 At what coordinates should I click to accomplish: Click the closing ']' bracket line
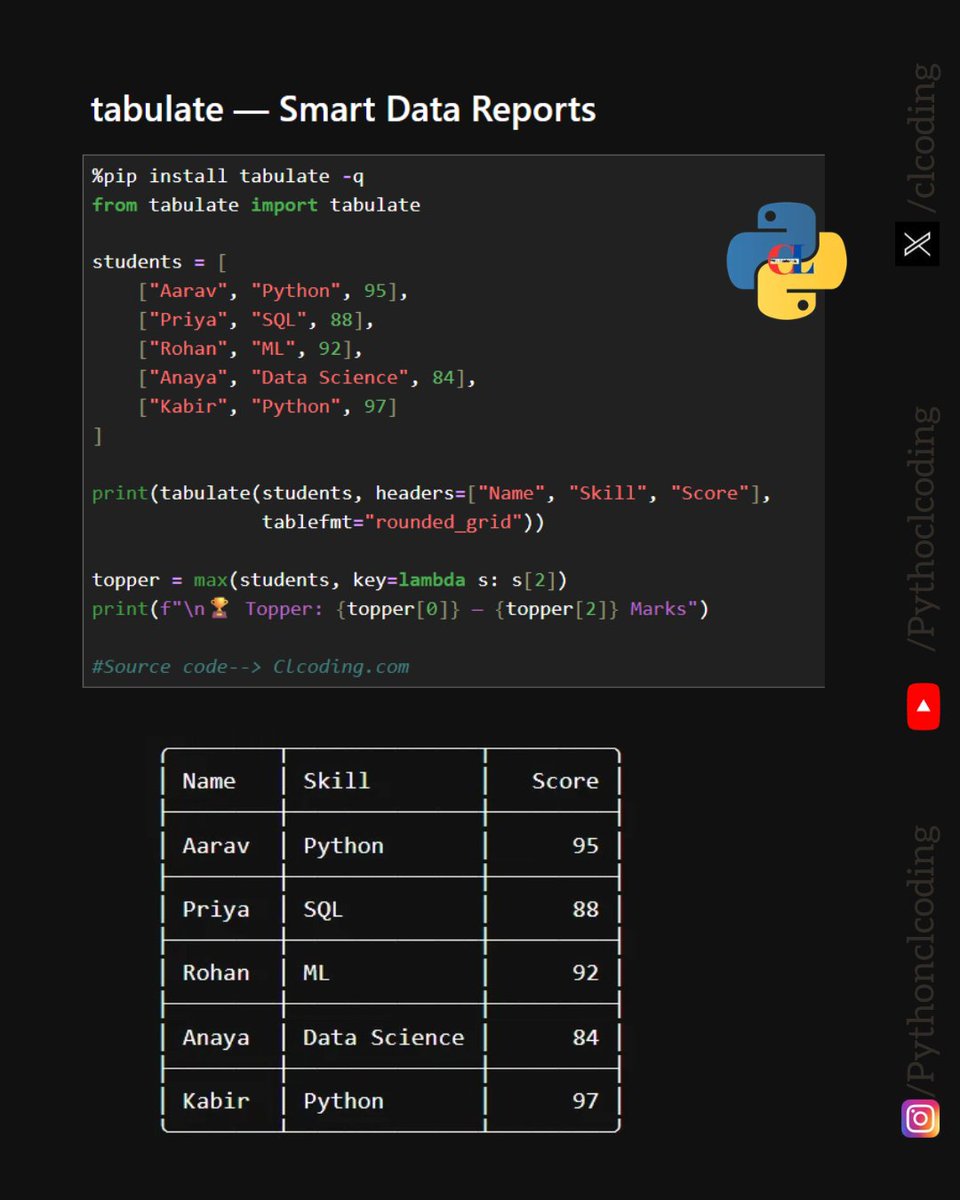coord(97,436)
